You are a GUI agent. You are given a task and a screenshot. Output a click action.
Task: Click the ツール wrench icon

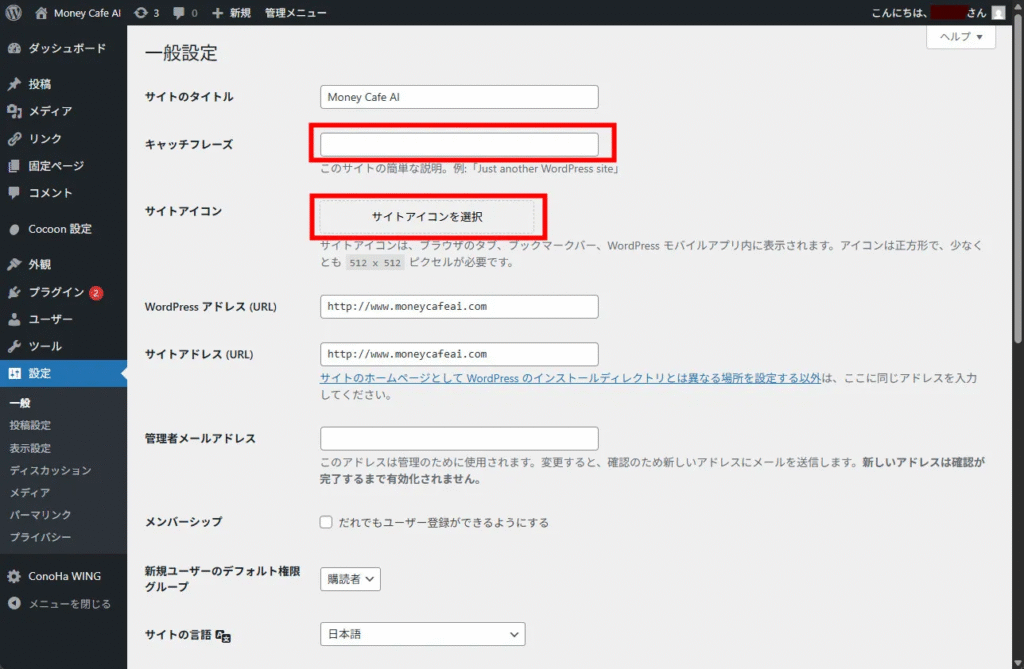pos(14,346)
